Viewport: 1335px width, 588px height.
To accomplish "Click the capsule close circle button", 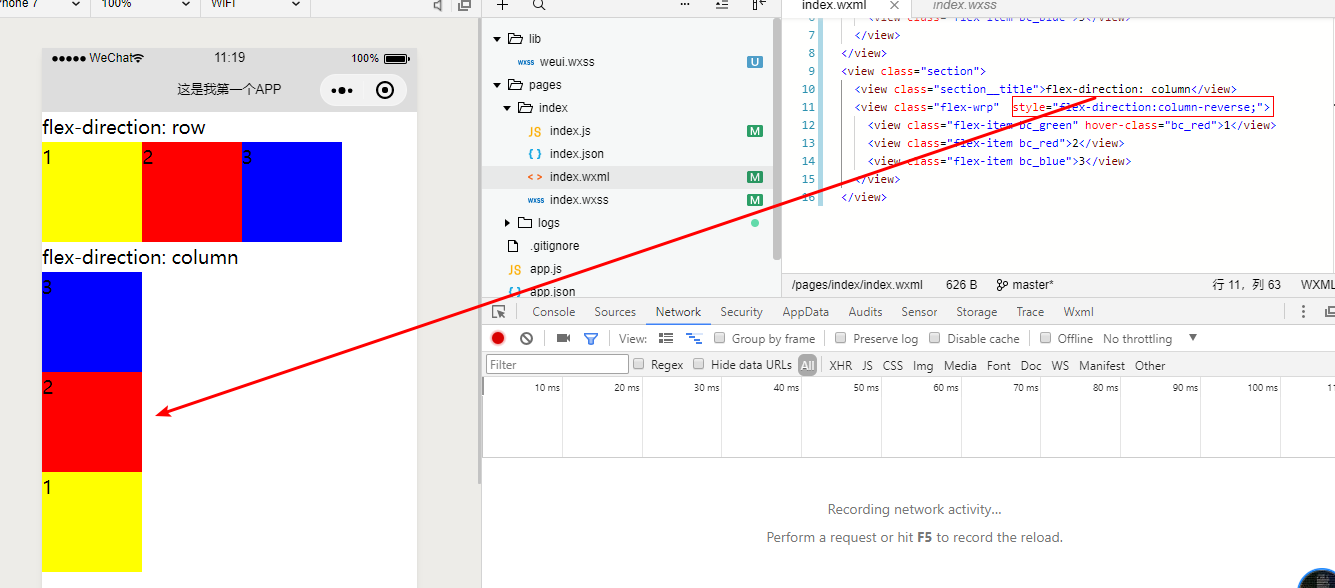I will 385,90.
